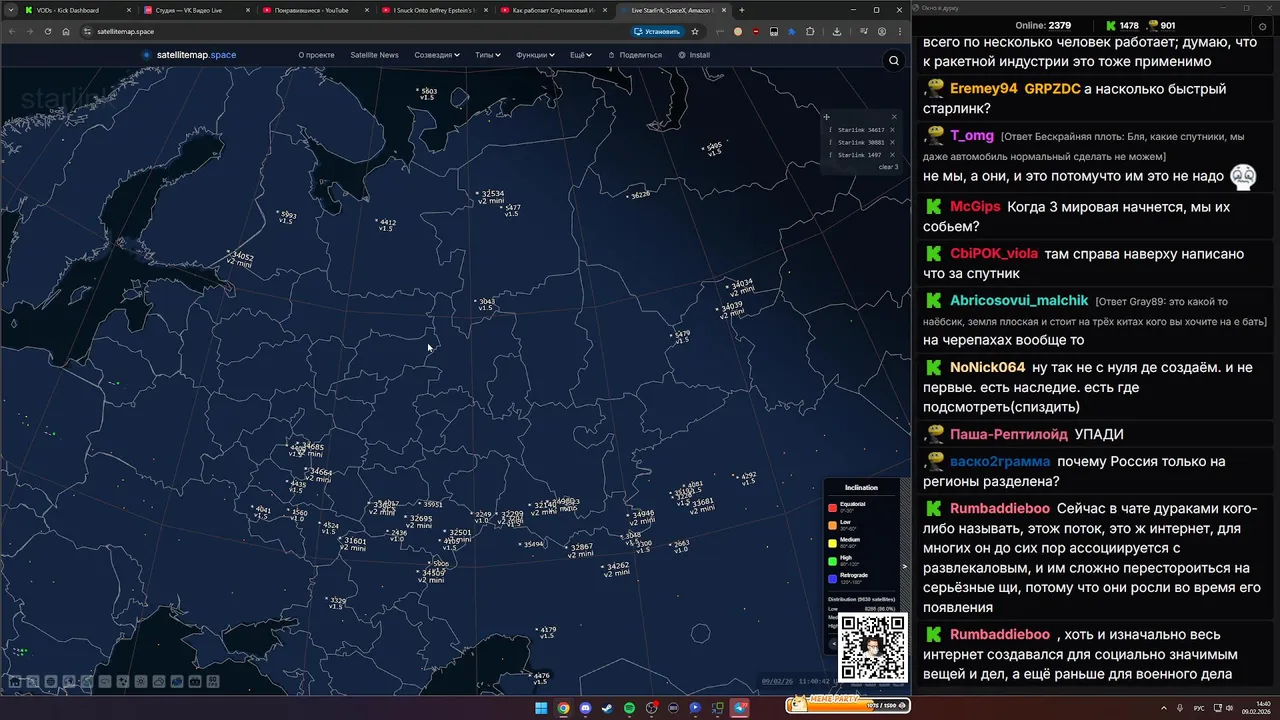Click the Retrograde blue inclination legend entry

coord(848,578)
